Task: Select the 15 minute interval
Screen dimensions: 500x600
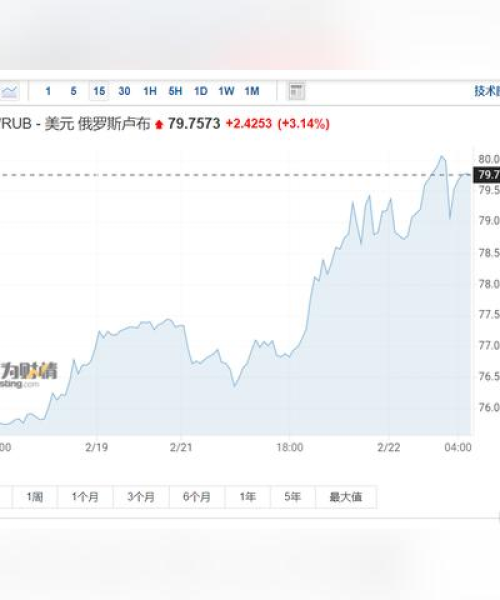Action: pyautogui.click(x=99, y=91)
